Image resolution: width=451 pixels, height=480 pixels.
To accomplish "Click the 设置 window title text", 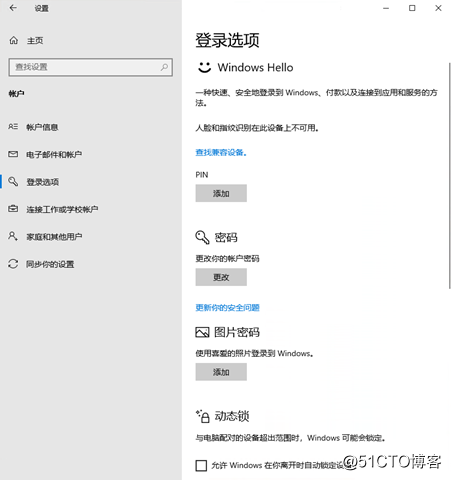I will click(42, 8).
